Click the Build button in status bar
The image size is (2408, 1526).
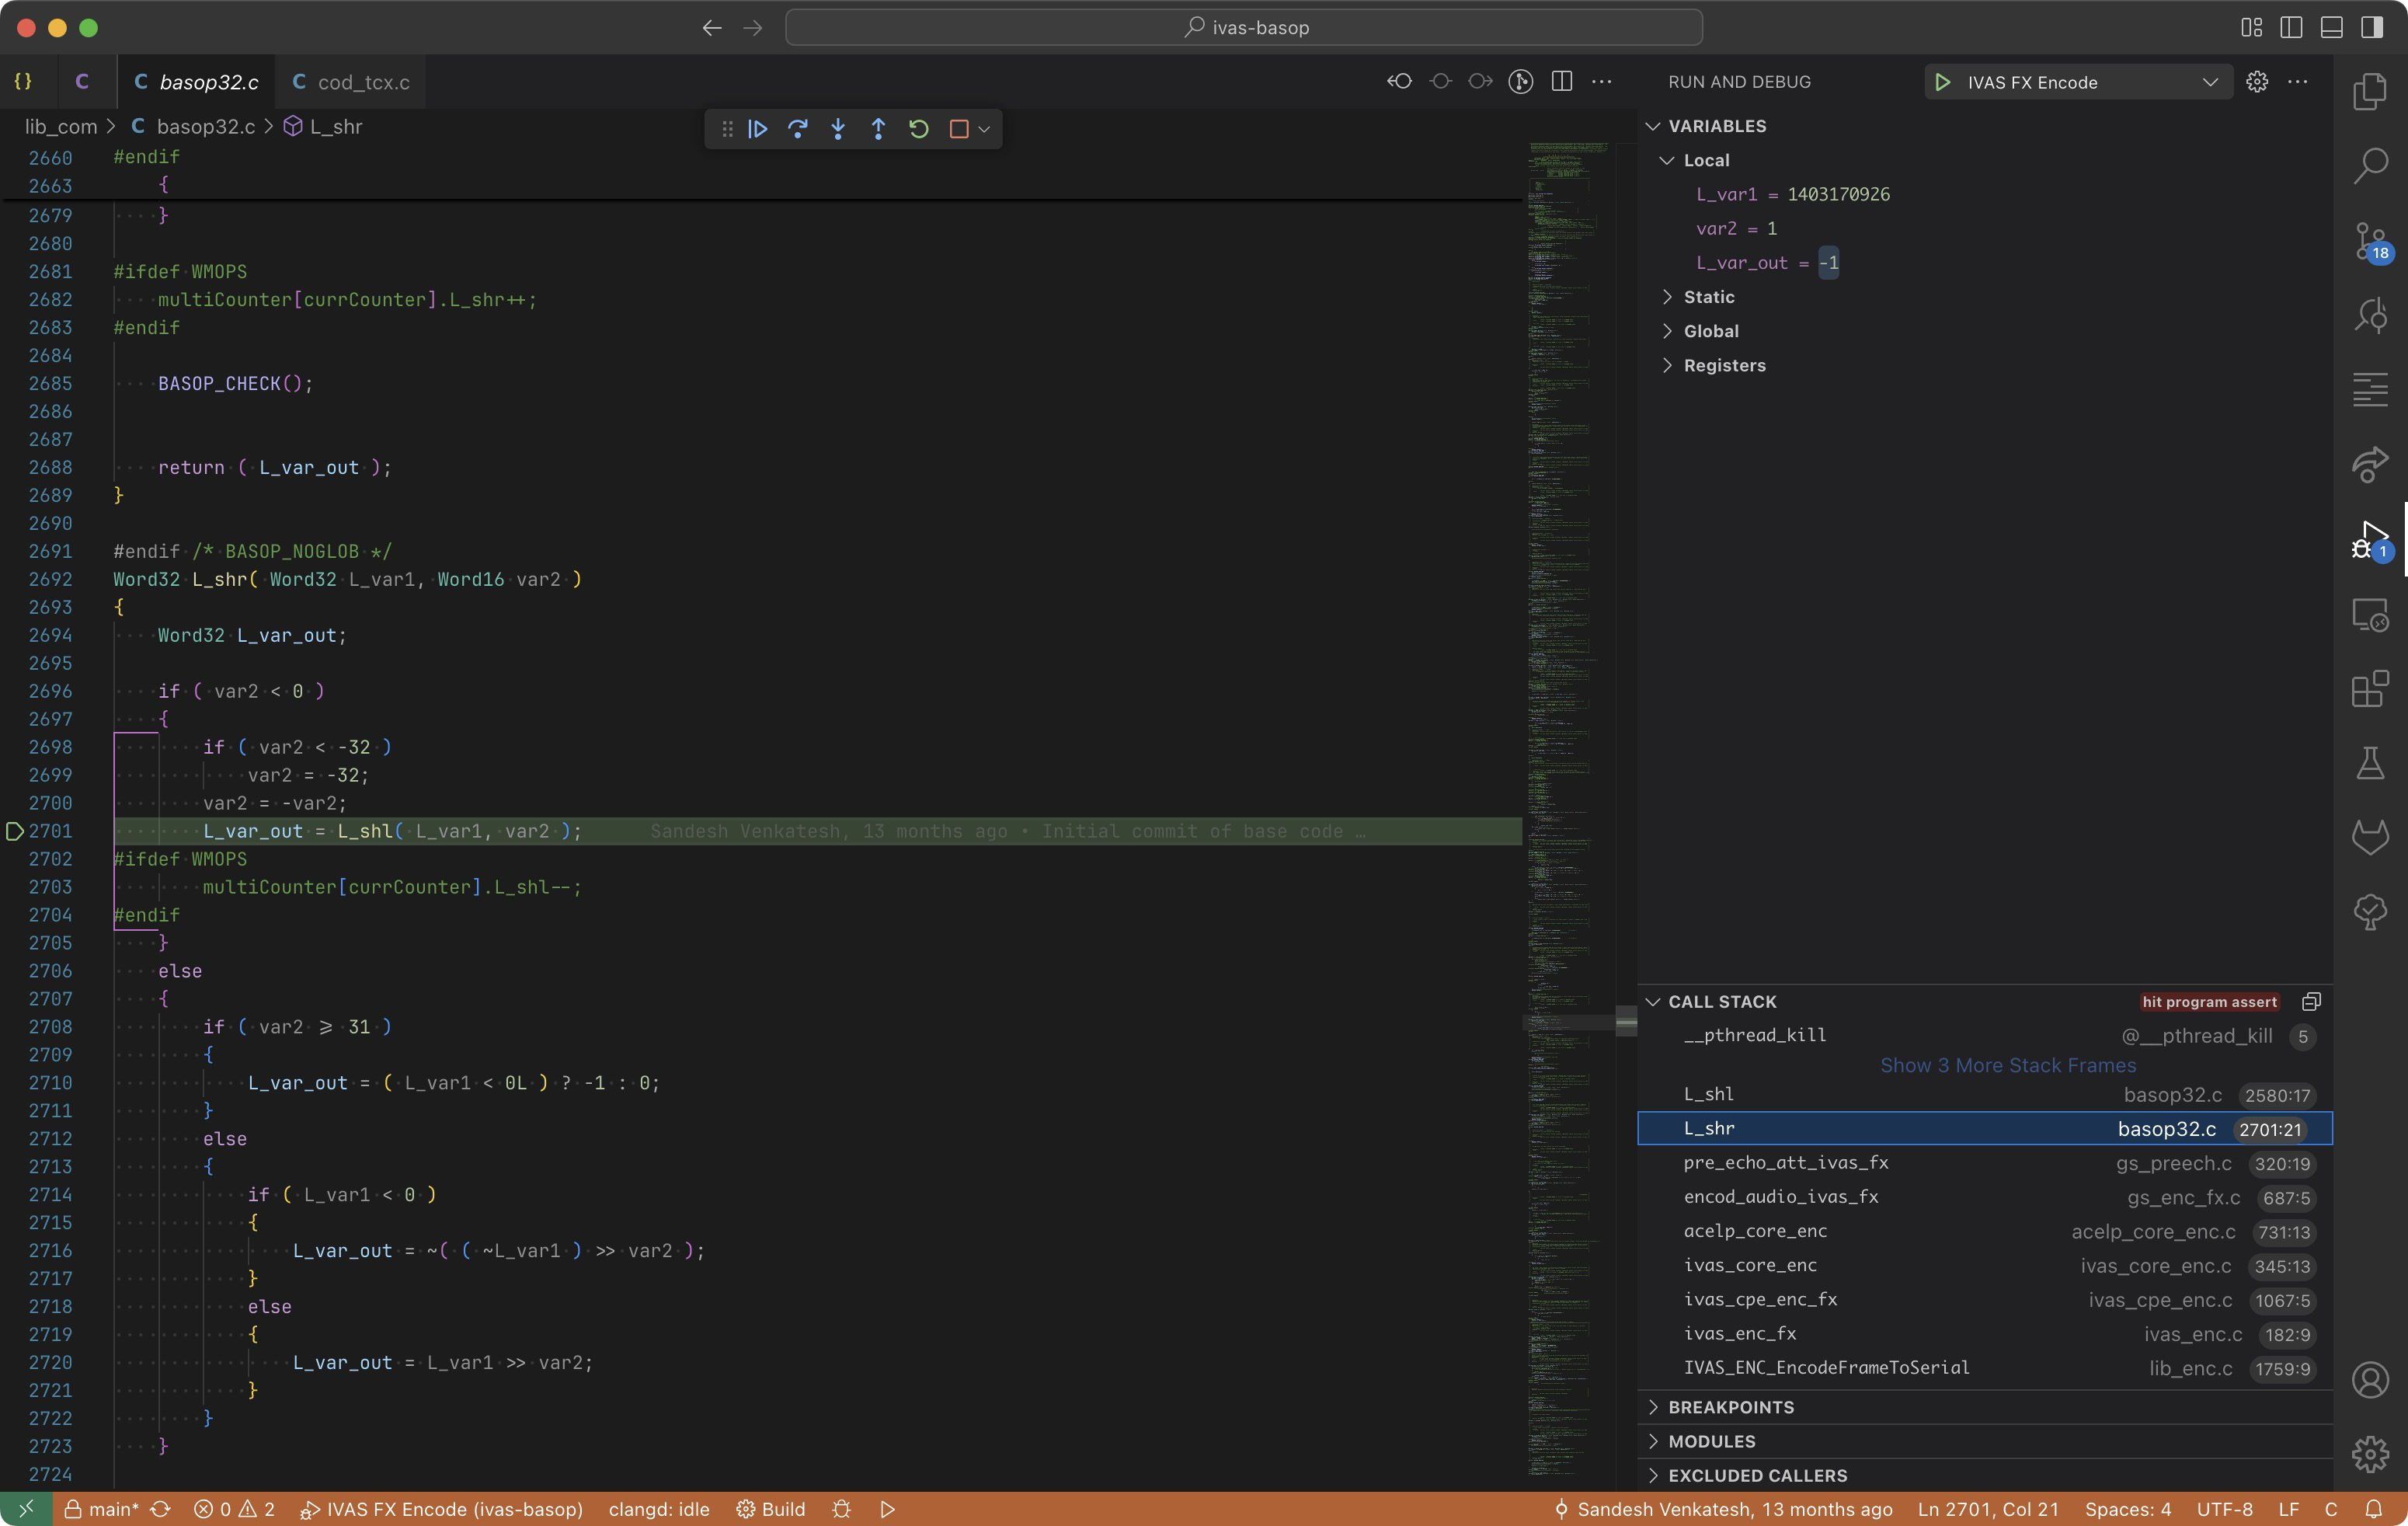771,1509
